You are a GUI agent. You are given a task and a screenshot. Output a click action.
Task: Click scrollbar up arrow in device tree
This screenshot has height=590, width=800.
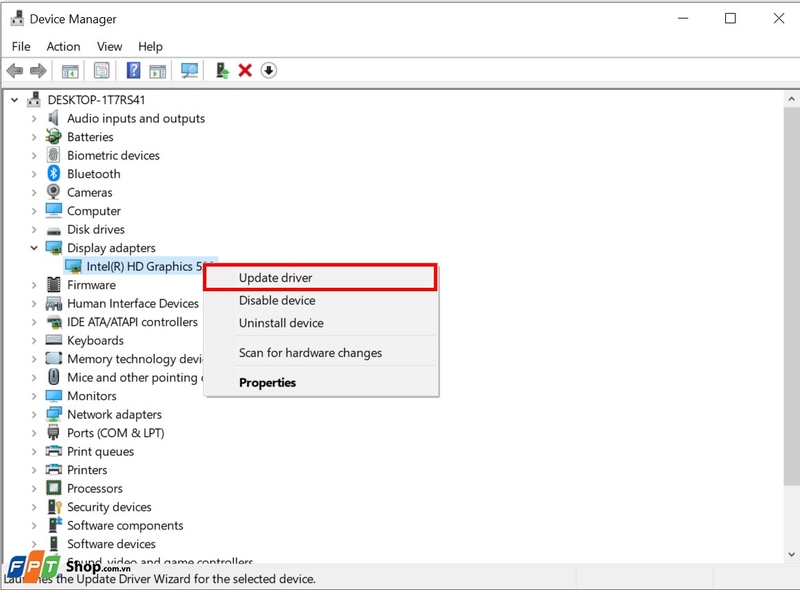[791, 99]
